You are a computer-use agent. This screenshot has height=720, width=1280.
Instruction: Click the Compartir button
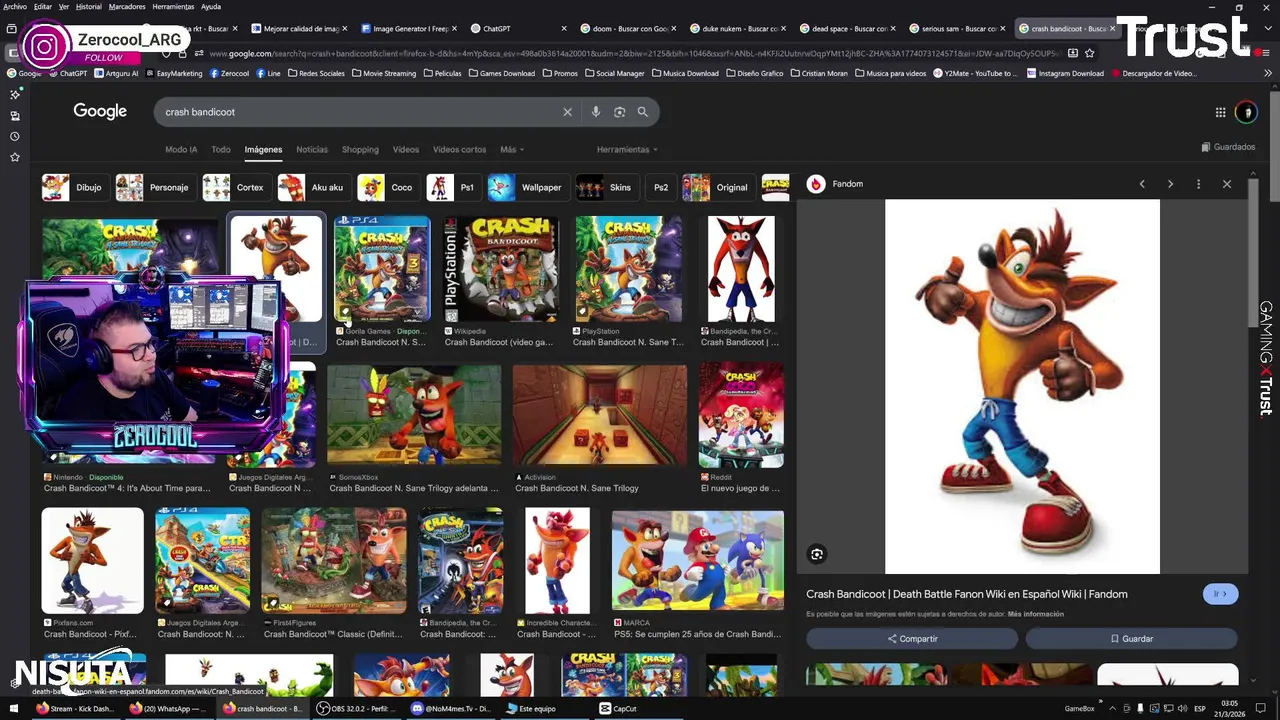point(912,638)
